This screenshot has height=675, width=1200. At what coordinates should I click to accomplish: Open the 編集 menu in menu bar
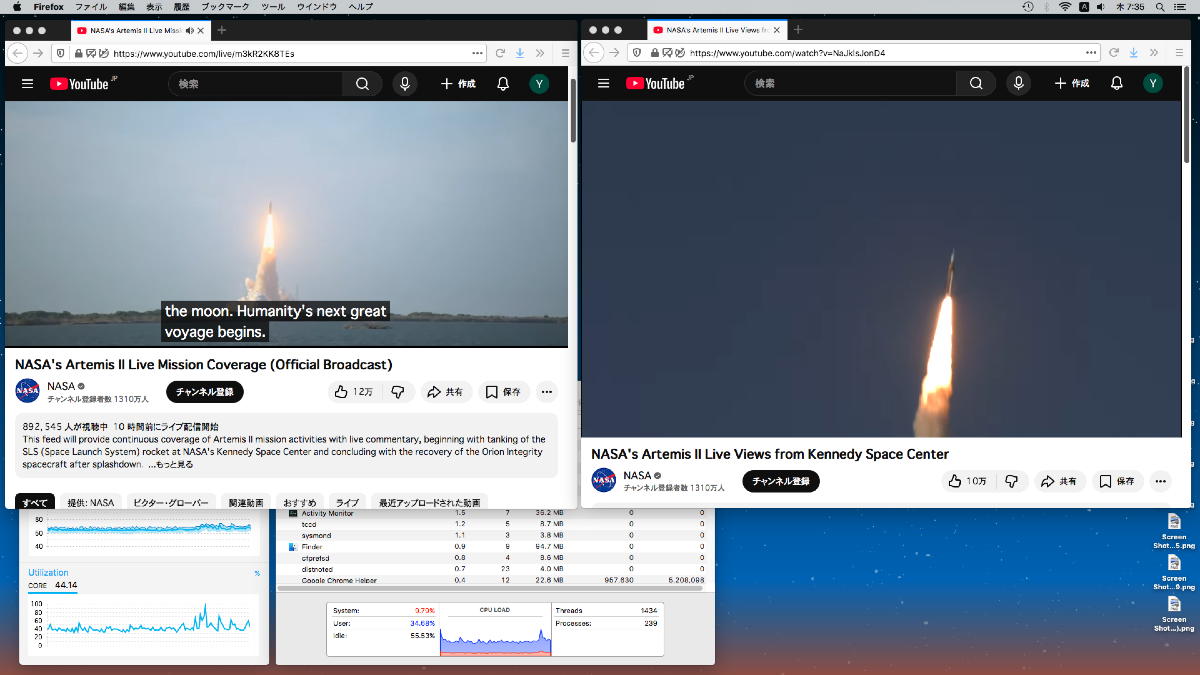(x=126, y=7)
